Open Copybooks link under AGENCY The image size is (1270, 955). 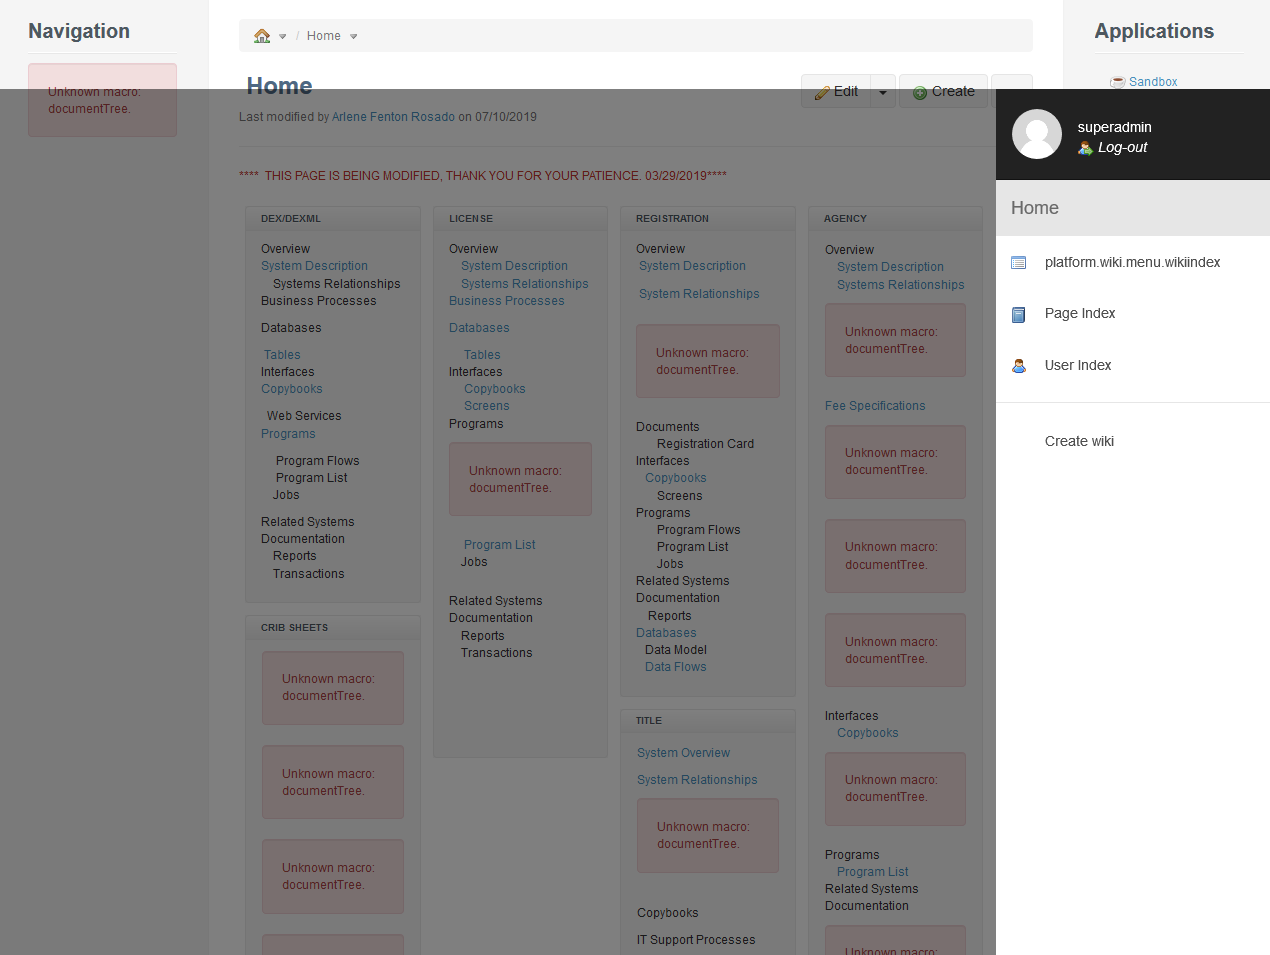(x=867, y=733)
